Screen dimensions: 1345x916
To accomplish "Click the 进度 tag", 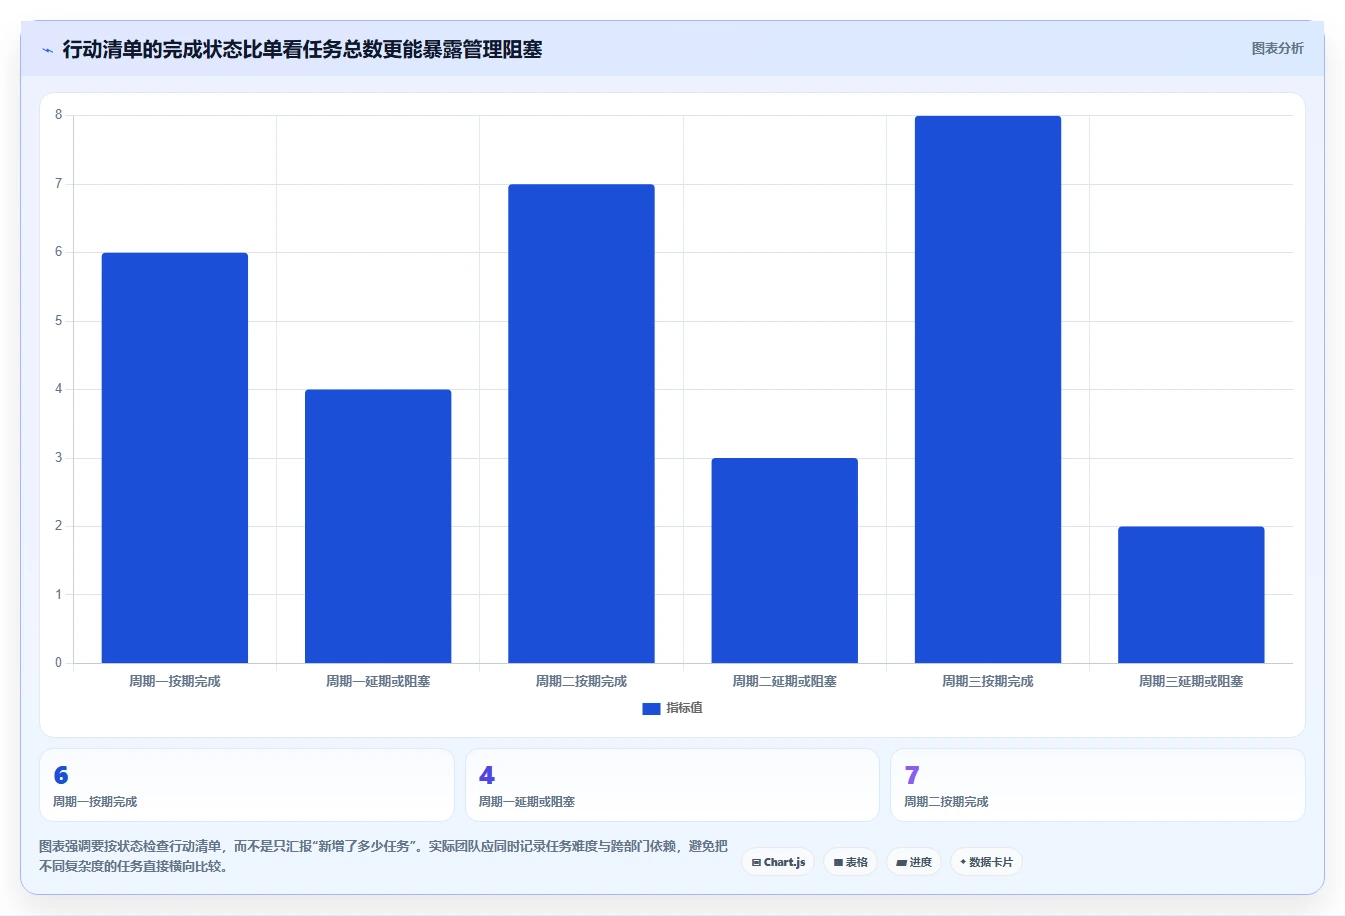I will pos(914,862).
